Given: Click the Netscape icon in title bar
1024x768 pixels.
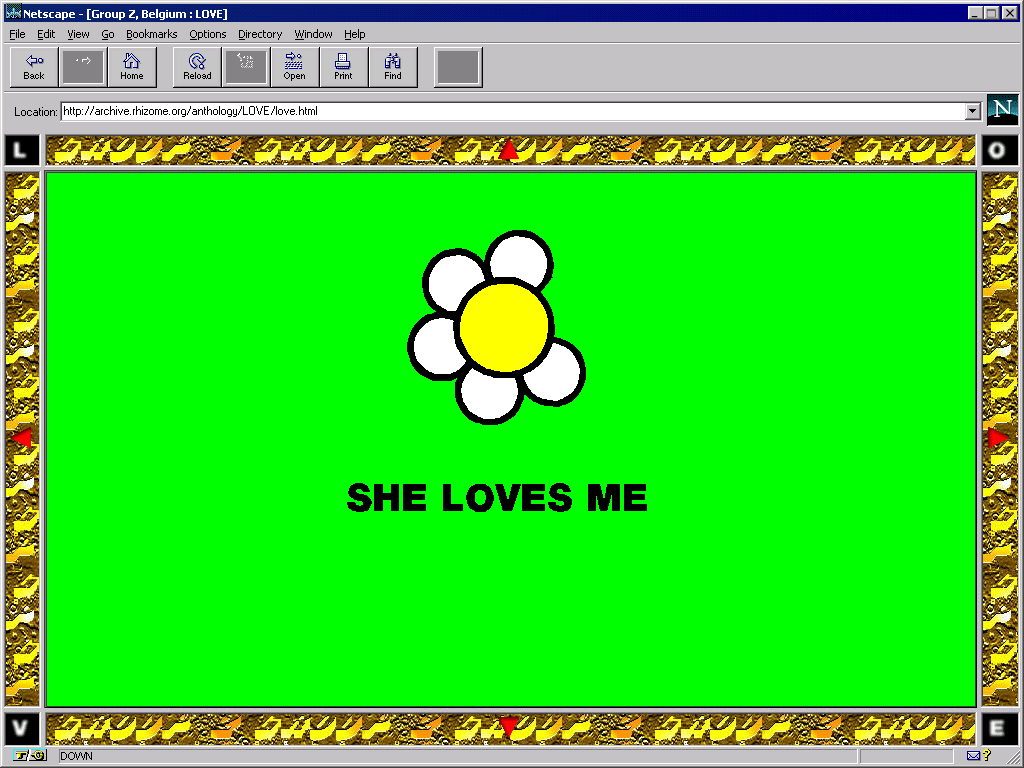Looking at the screenshot, I should point(12,13).
